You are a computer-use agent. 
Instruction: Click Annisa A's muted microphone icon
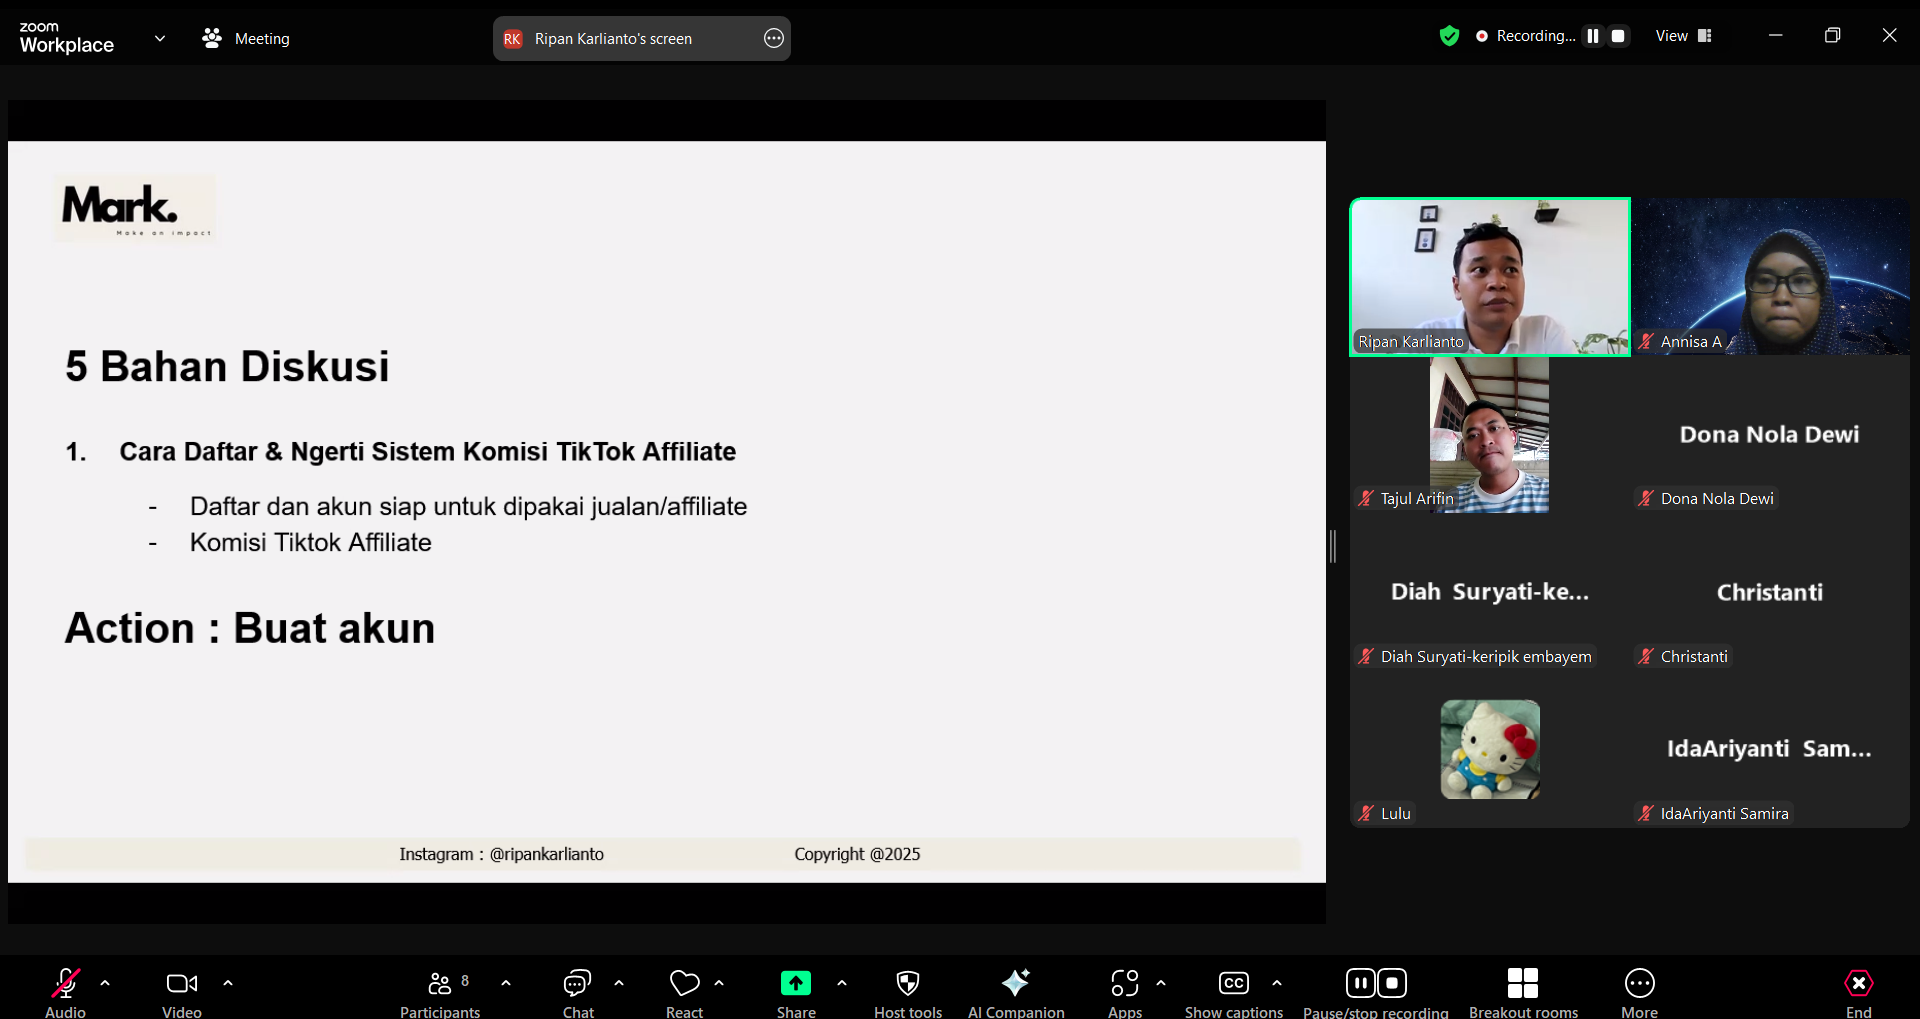coord(1646,341)
